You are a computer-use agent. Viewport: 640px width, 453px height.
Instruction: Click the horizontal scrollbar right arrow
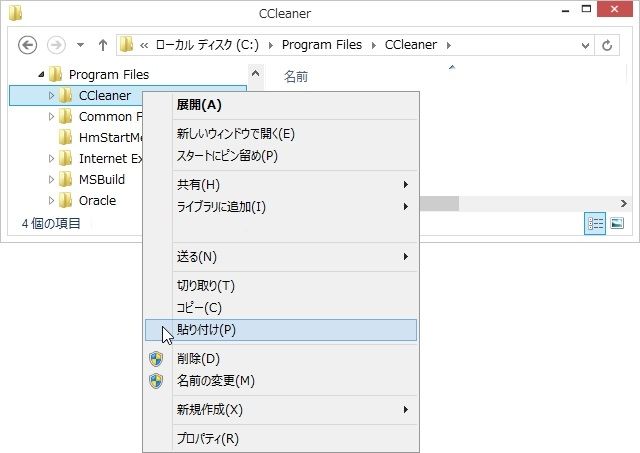pos(623,203)
